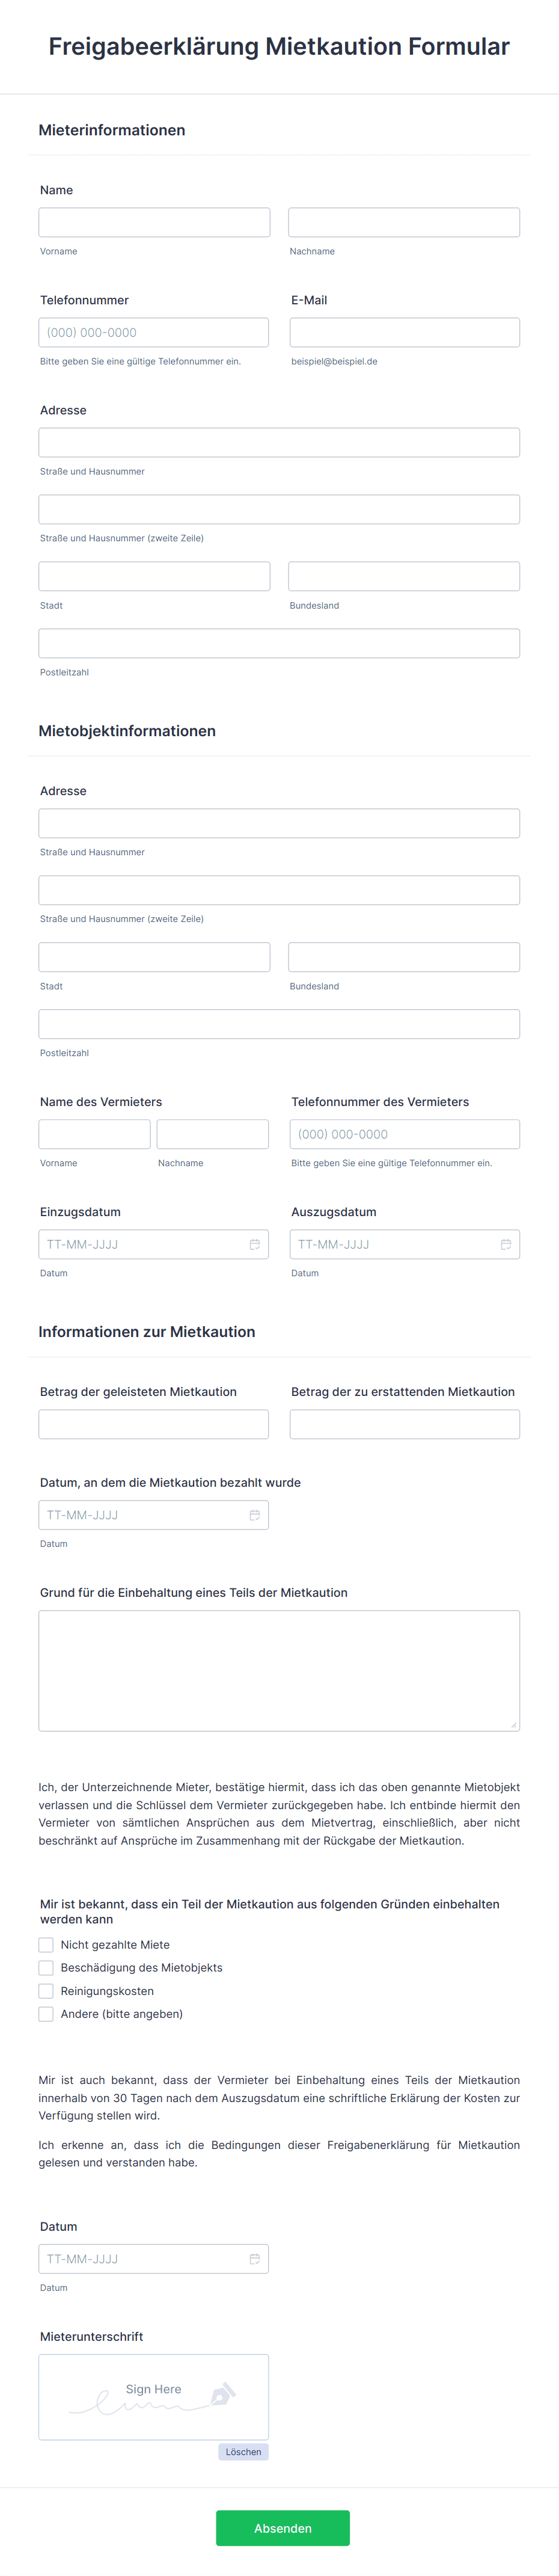Click the Betrag der geleisteten Mietkaution field
This screenshot has width=559, height=2576.
(x=153, y=1423)
